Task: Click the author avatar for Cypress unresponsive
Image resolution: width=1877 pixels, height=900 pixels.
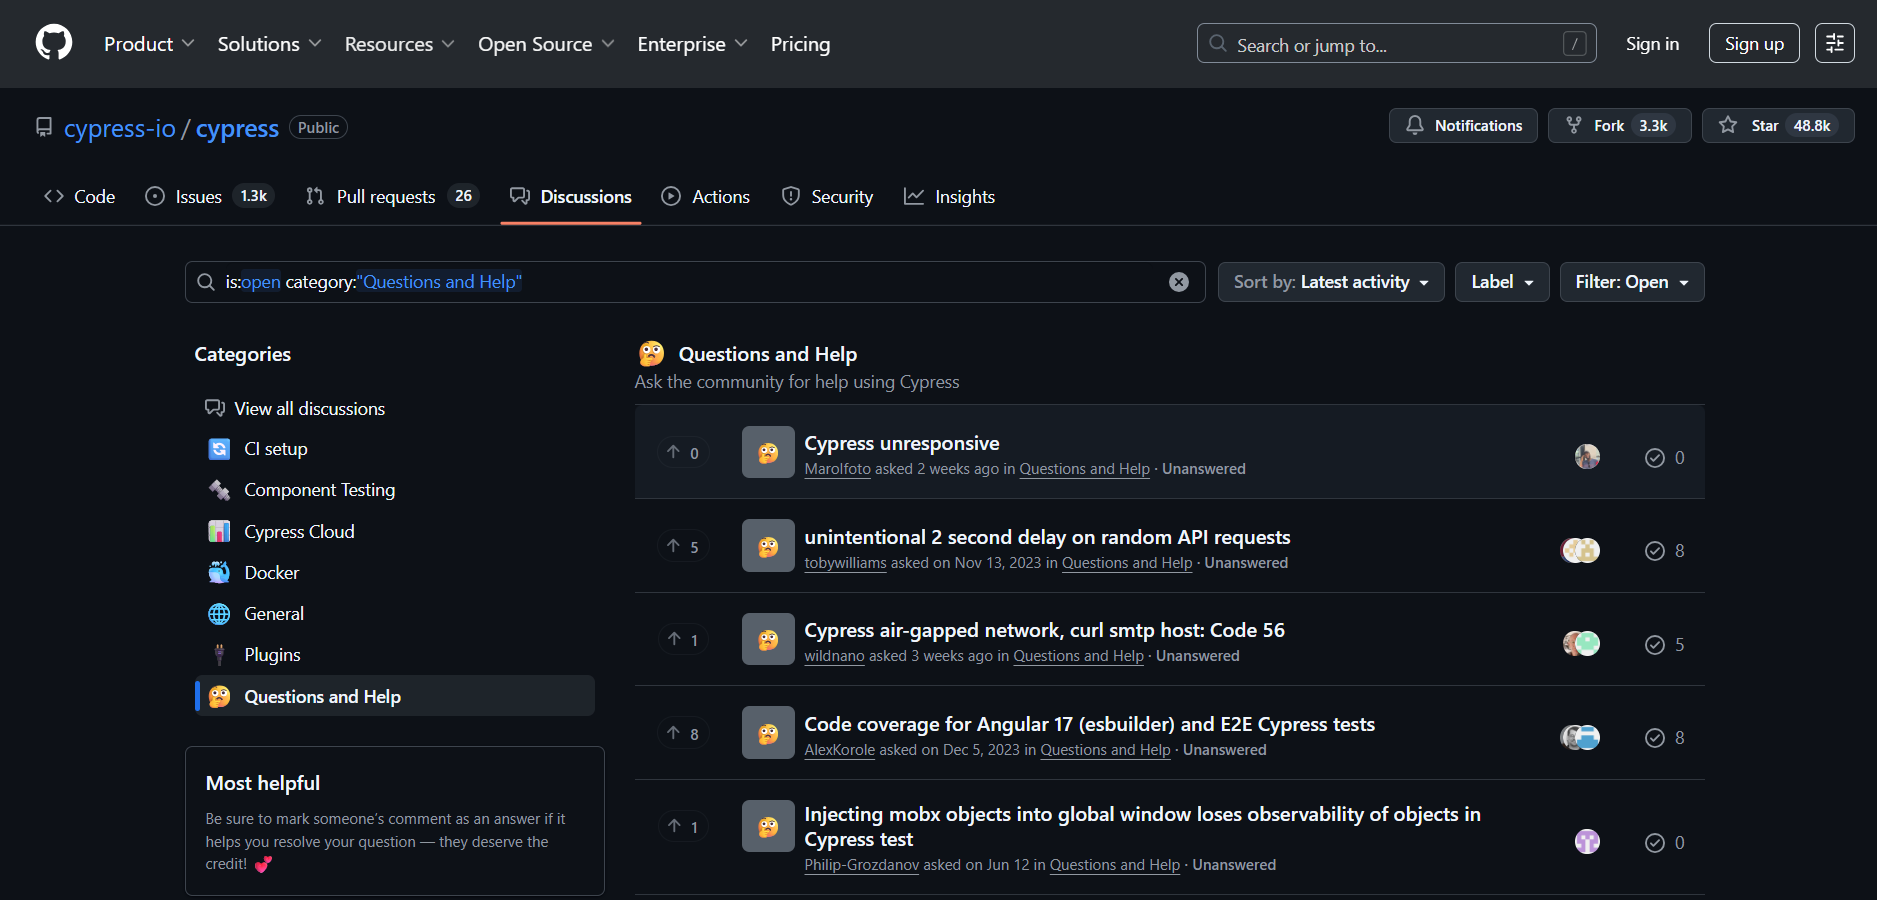Action: [1587, 457]
